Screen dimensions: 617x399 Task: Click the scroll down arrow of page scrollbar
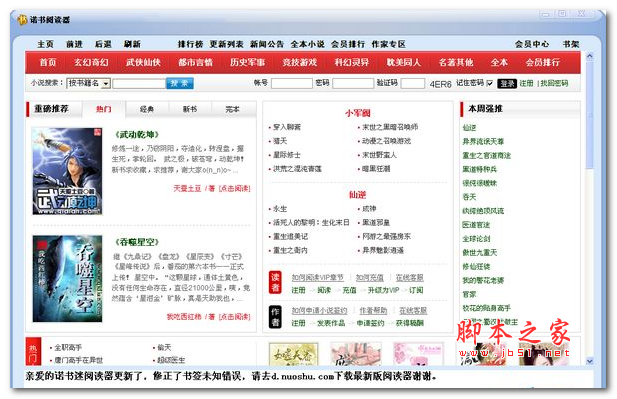589,361
